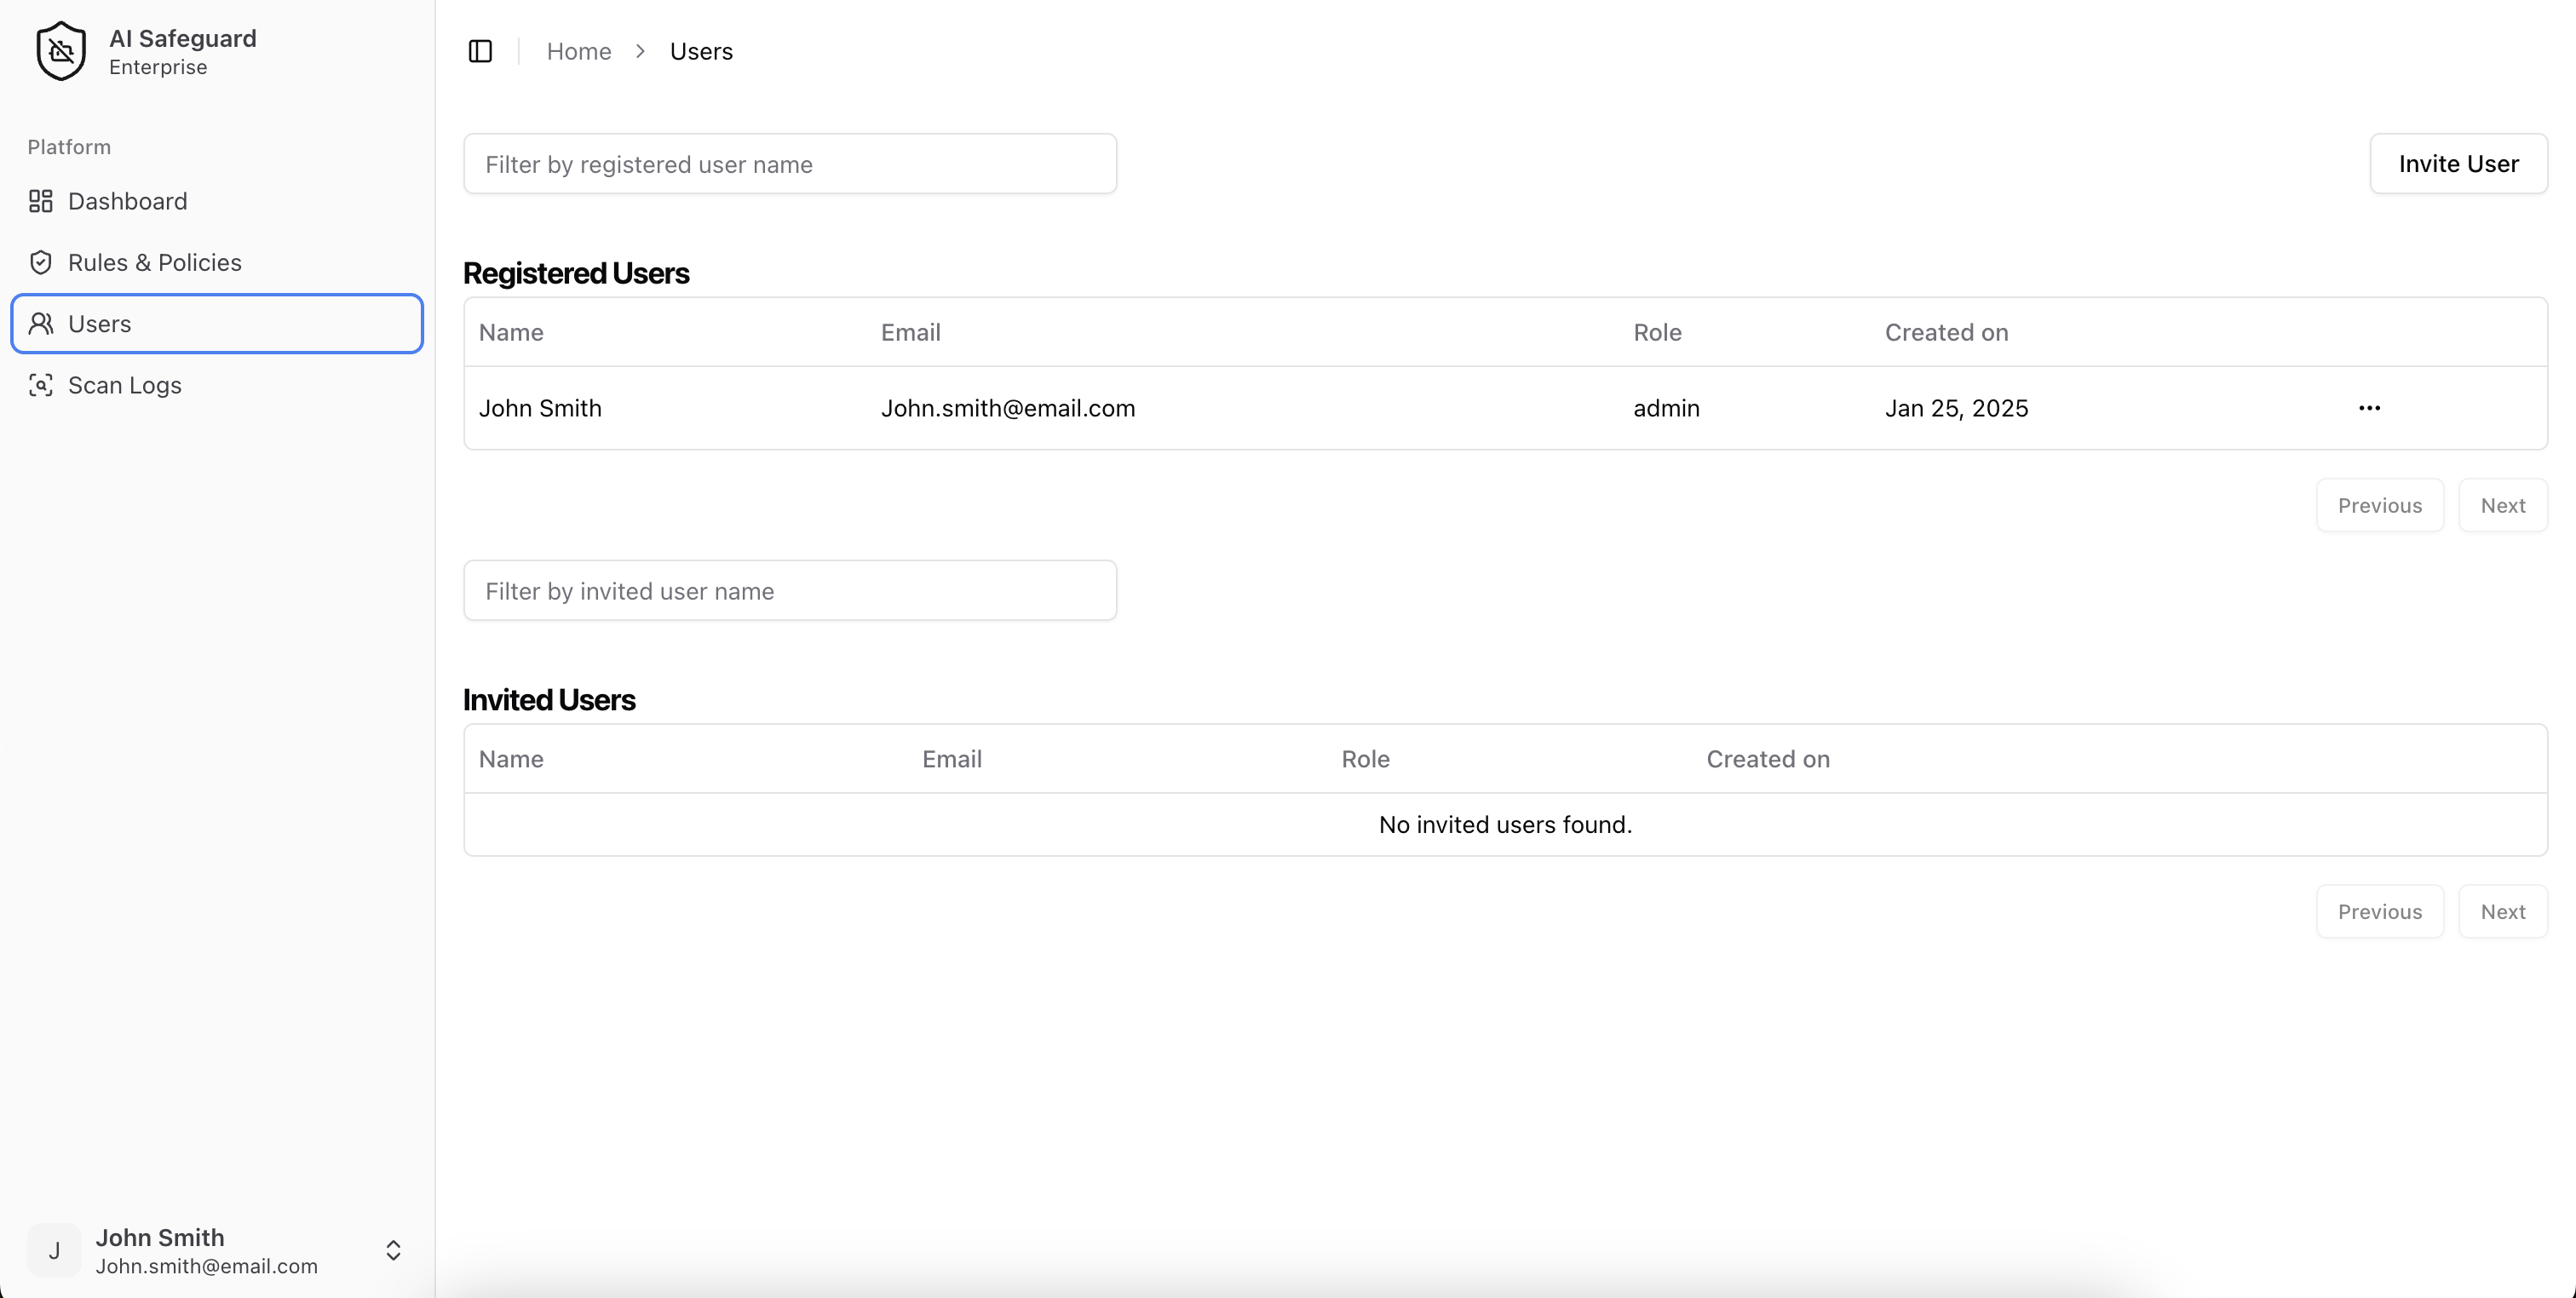Screen dimensions: 2576x1298
Task: Focus the invited user name filter
Action: coord(789,590)
